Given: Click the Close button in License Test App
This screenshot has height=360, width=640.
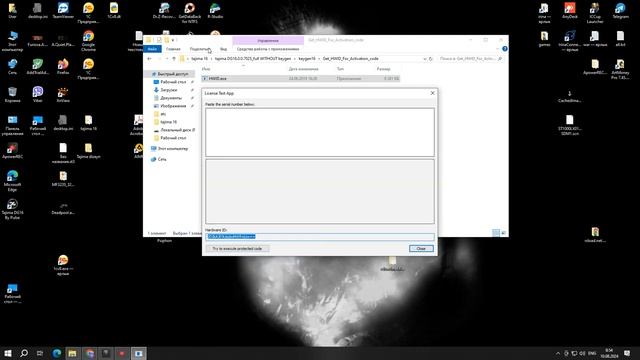Looking at the screenshot, I should tap(421, 249).
